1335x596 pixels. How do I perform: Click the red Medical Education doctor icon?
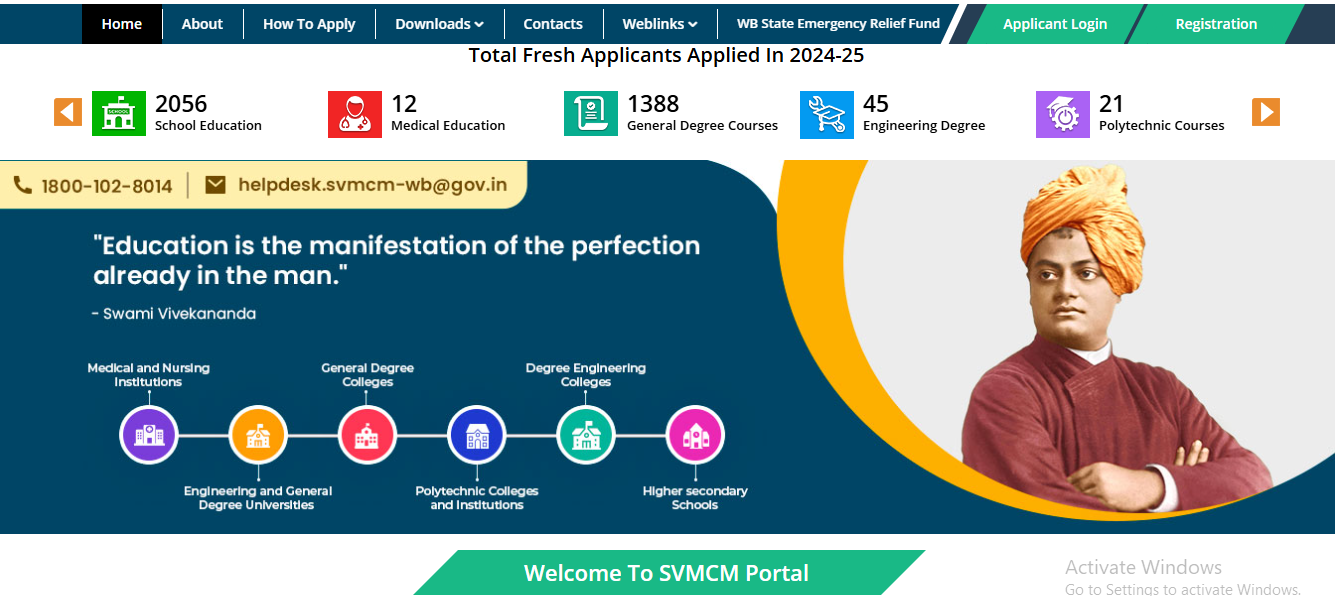click(x=355, y=114)
